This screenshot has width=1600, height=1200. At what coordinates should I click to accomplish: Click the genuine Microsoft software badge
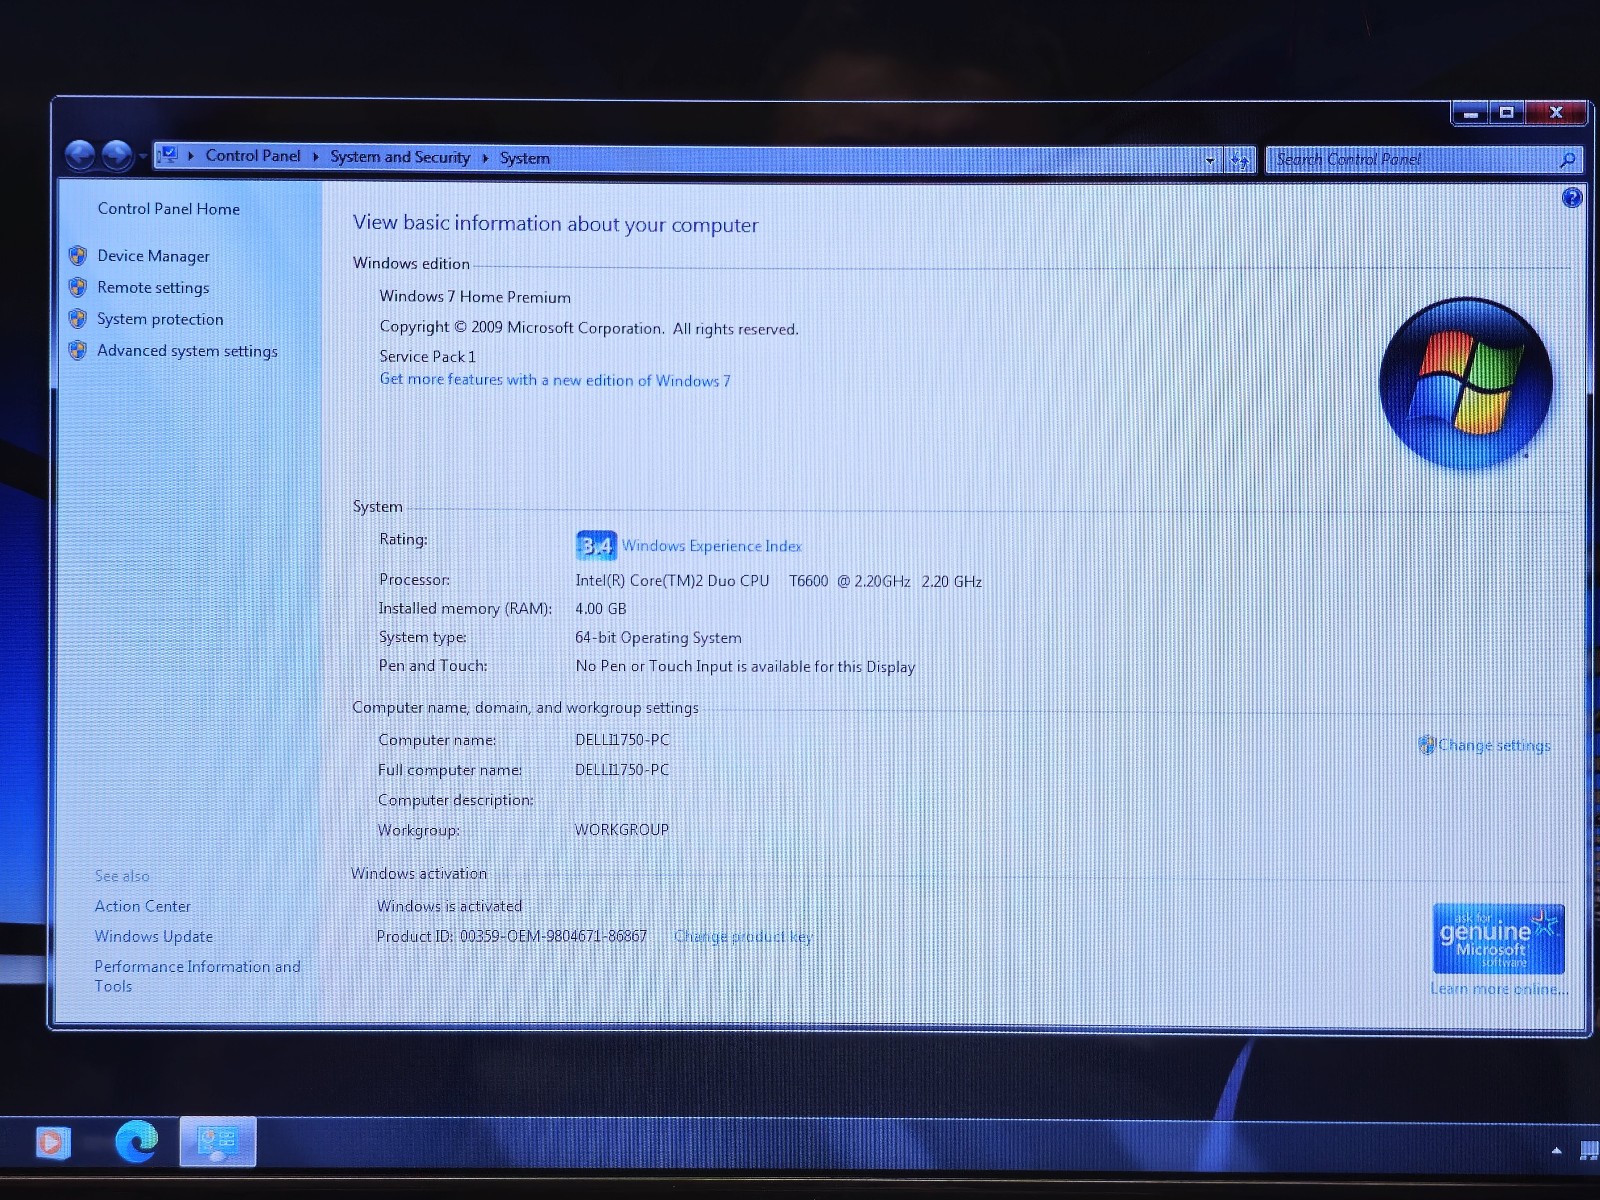pos(1498,939)
